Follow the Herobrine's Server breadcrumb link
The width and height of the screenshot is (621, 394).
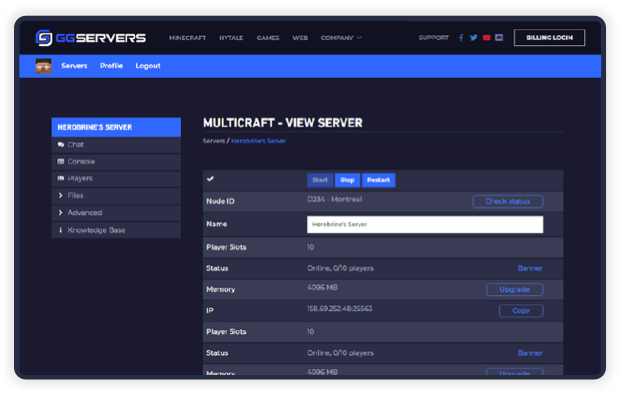pos(258,141)
